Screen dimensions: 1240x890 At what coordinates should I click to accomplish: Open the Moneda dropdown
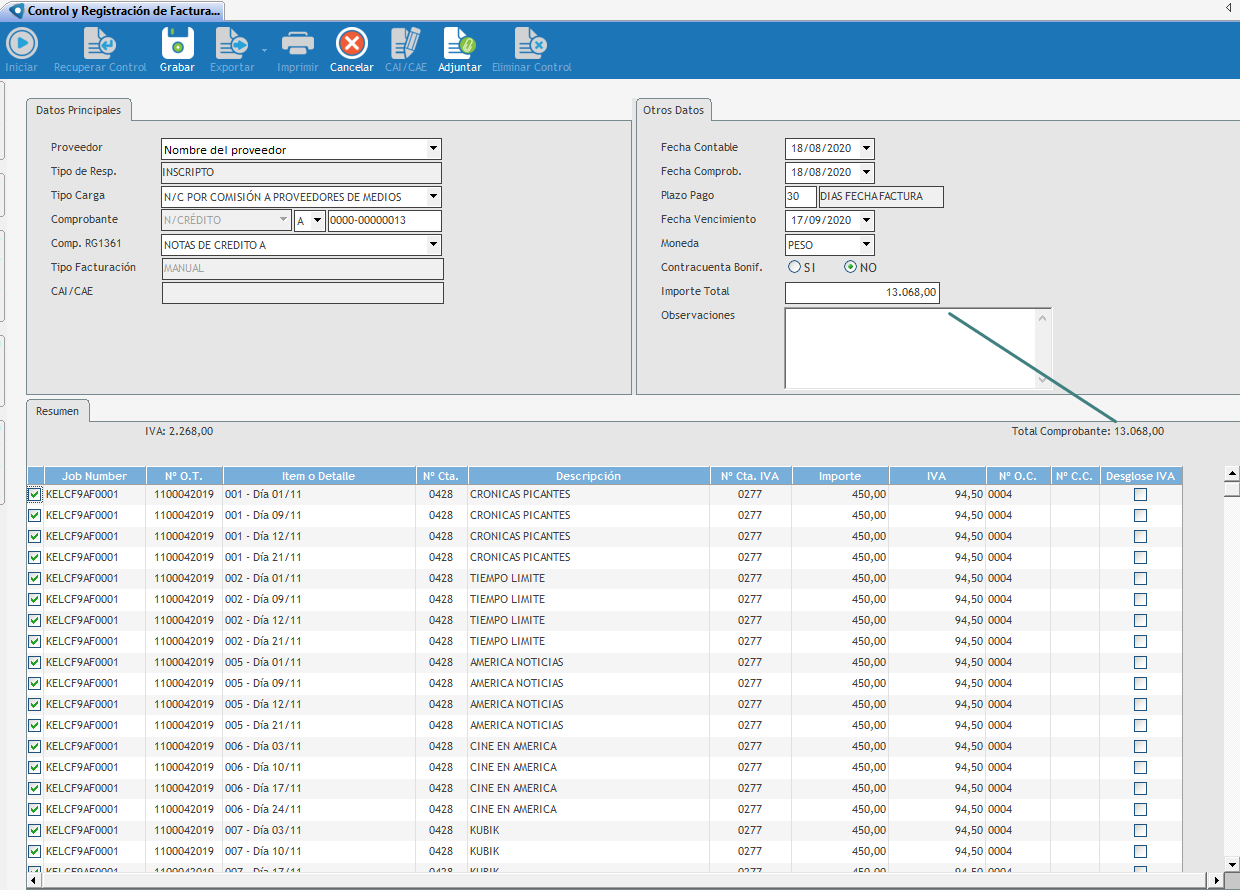pyautogui.click(x=866, y=244)
